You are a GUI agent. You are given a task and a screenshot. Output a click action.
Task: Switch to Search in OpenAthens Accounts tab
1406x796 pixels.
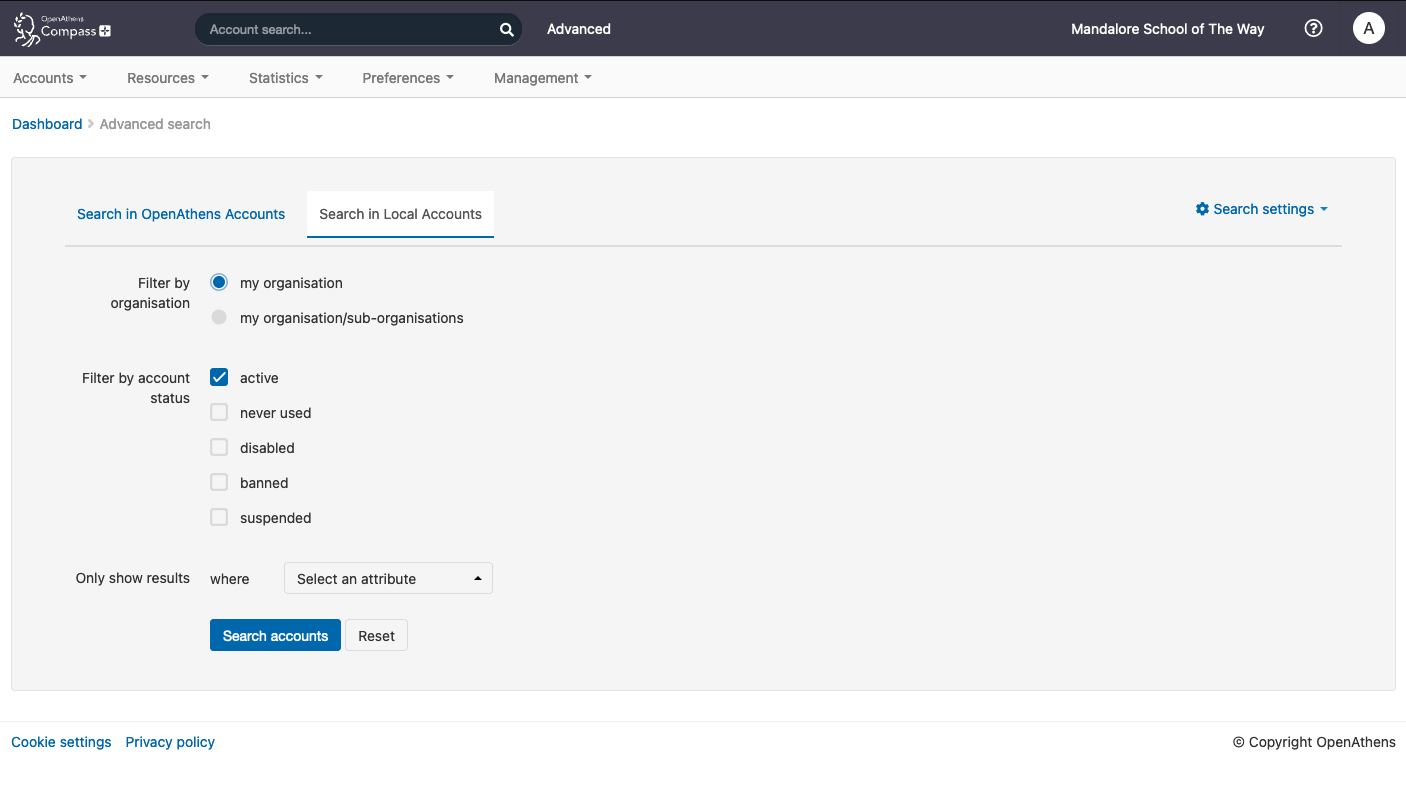tap(180, 214)
